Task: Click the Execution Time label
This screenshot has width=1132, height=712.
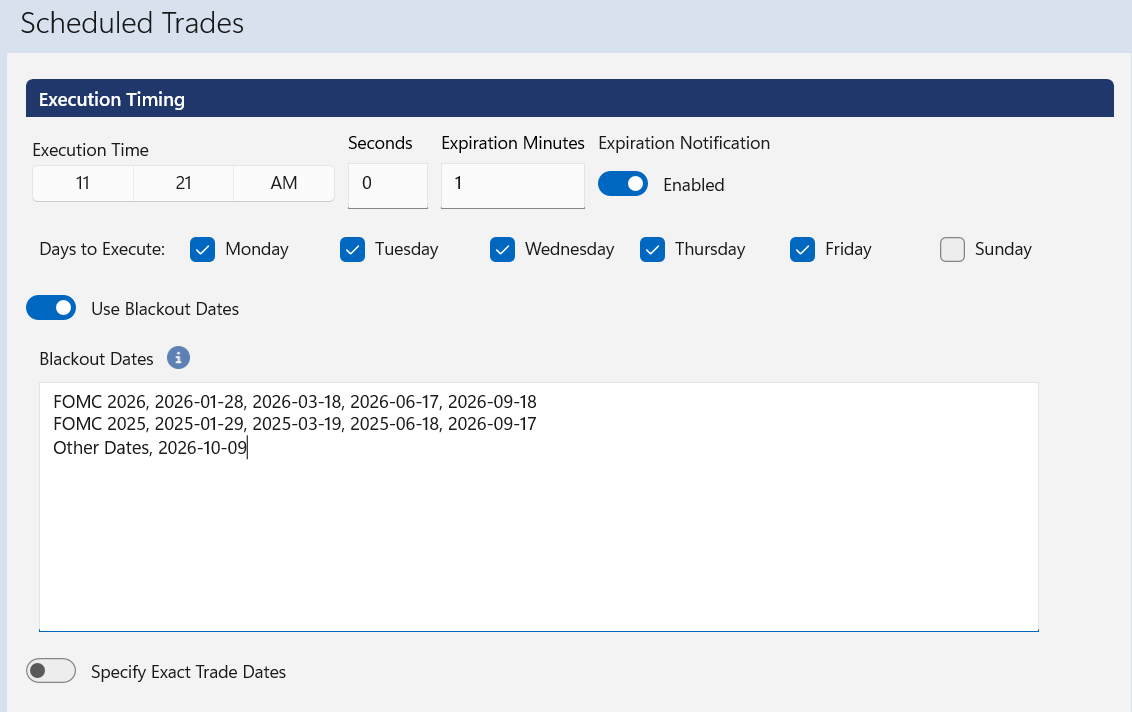Action: [x=90, y=150]
